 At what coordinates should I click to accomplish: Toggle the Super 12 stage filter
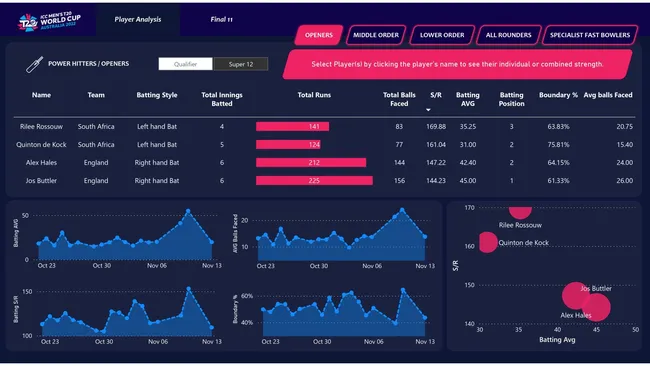241,64
